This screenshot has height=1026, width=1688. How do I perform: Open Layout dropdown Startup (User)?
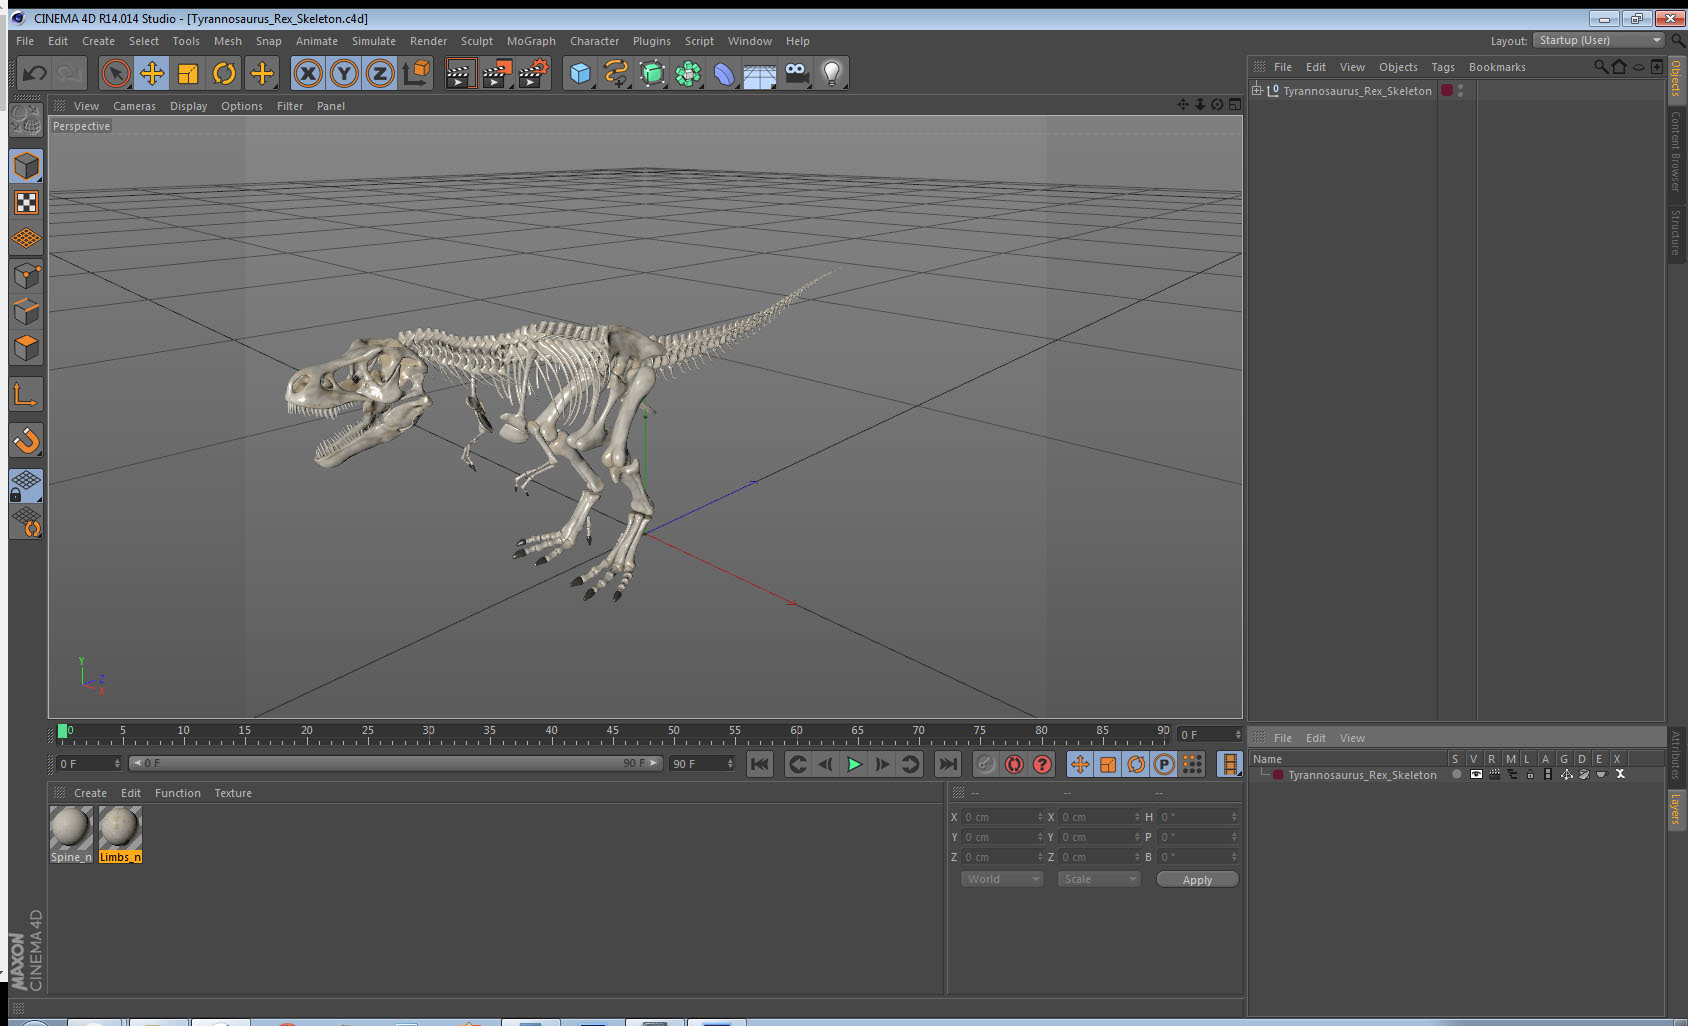click(1600, 40)
